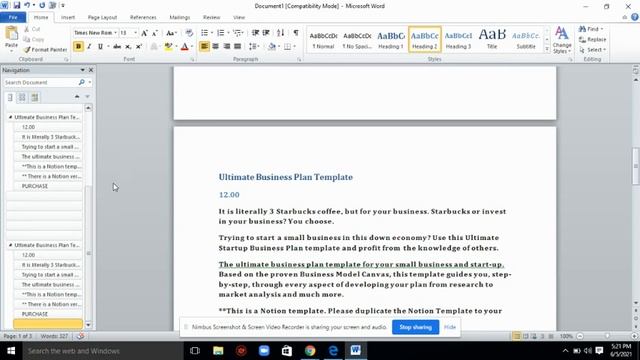Switch to the Insert tab
640x360 pixels.
pos(68,17)
